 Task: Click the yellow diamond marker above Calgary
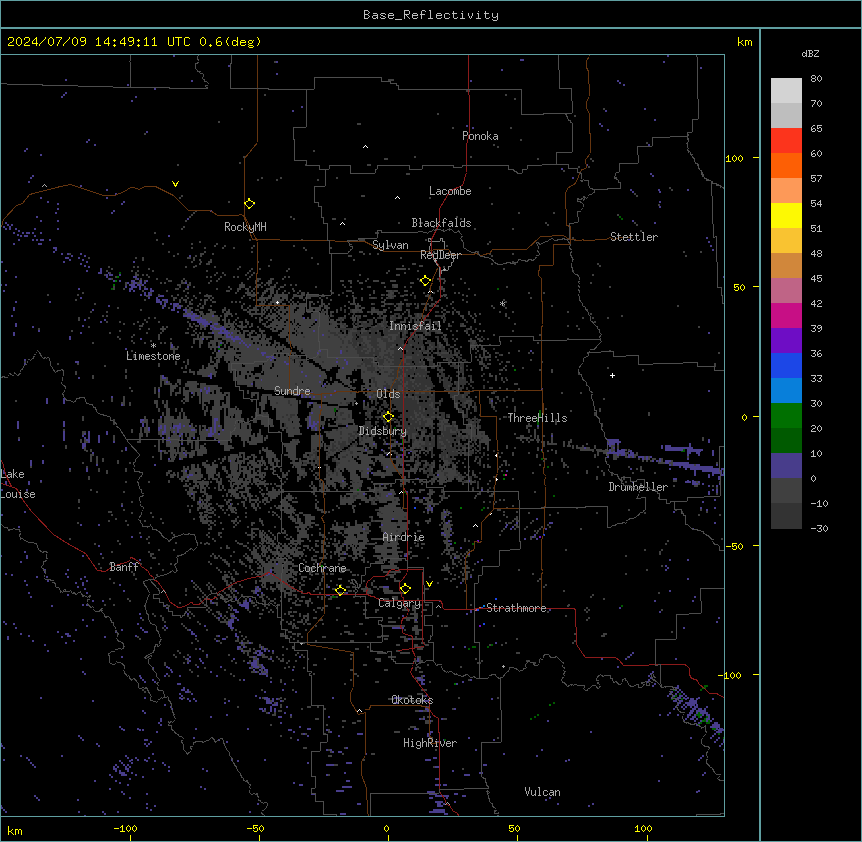click(x=405, y=589)
